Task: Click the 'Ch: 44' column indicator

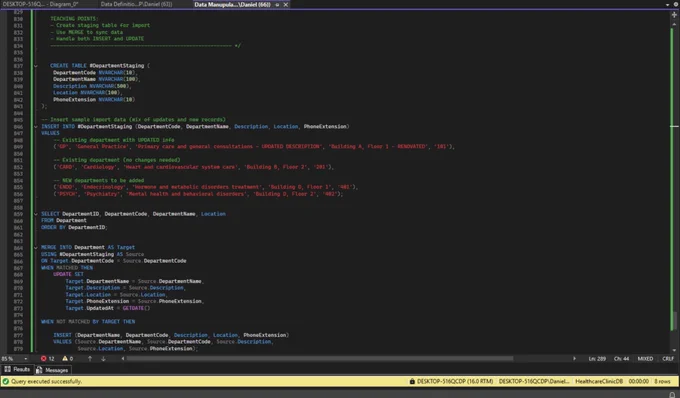Action: pyautogui.click(x=621, y=359)
